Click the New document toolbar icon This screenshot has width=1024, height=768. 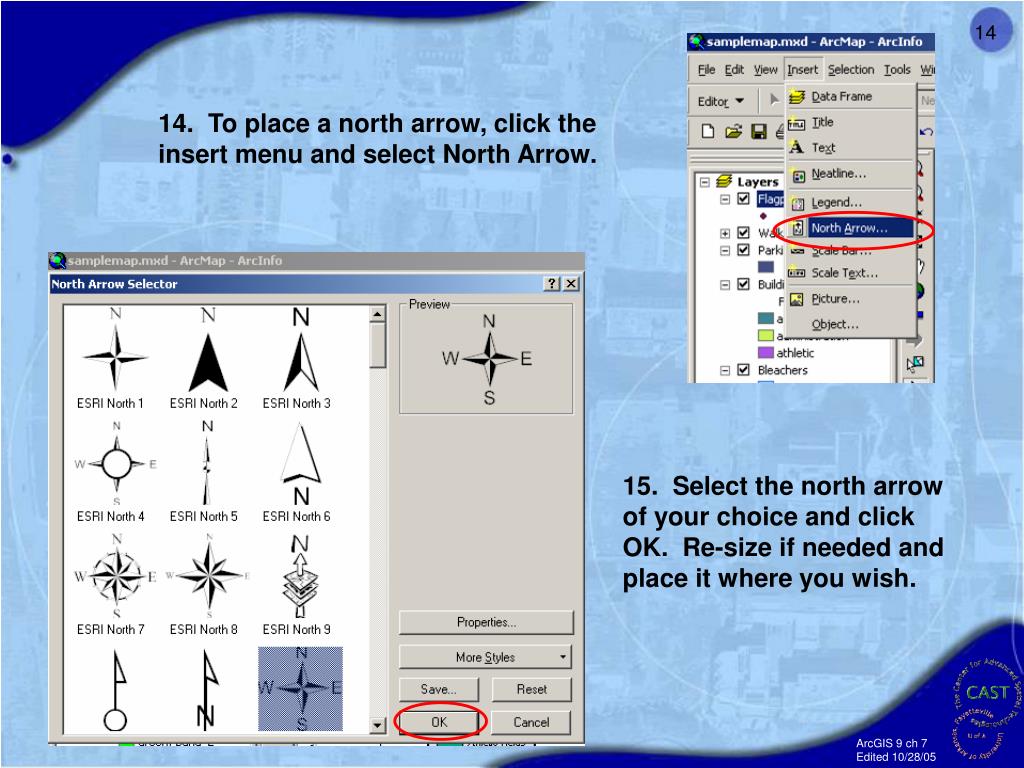(707, 131)
